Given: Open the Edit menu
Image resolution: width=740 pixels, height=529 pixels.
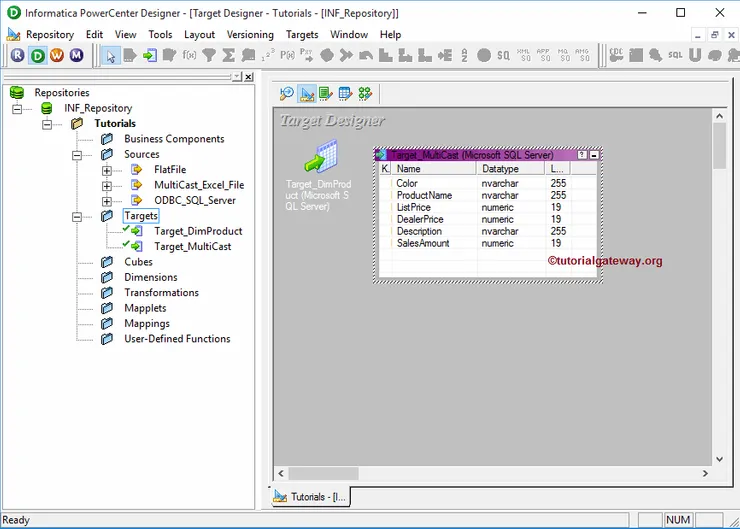Looking at the screenshot, I should 94,34.
